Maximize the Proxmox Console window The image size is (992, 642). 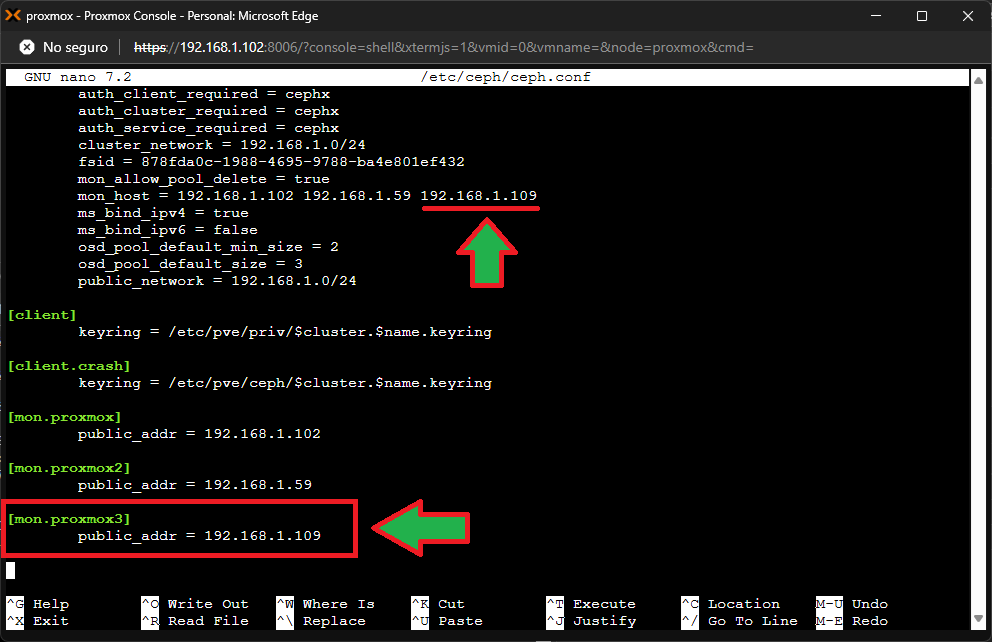click(922, 16)
